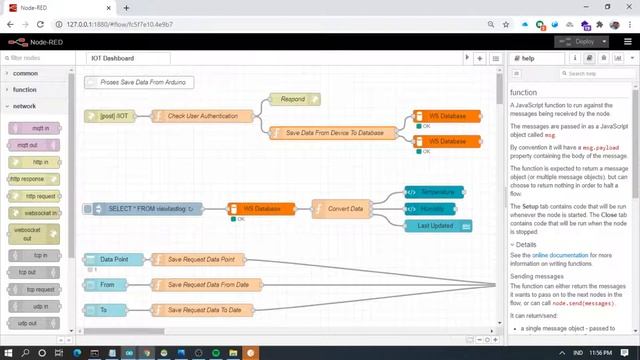The width and height of the screenshot is (640, 360).
Task: Reset workspace zoom with circle icon
Action: 487,340
